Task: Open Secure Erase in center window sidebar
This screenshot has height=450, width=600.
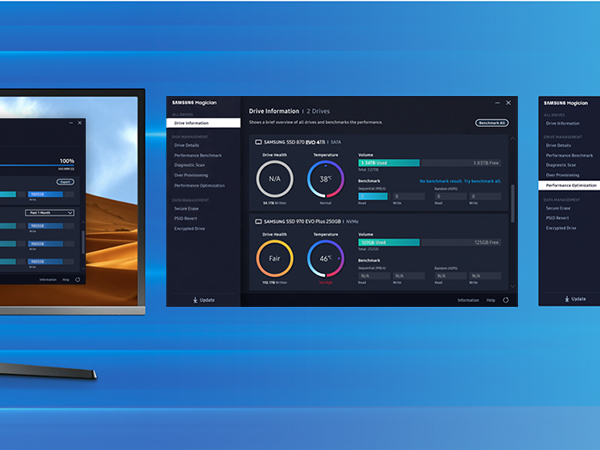Action: [186, 209]
